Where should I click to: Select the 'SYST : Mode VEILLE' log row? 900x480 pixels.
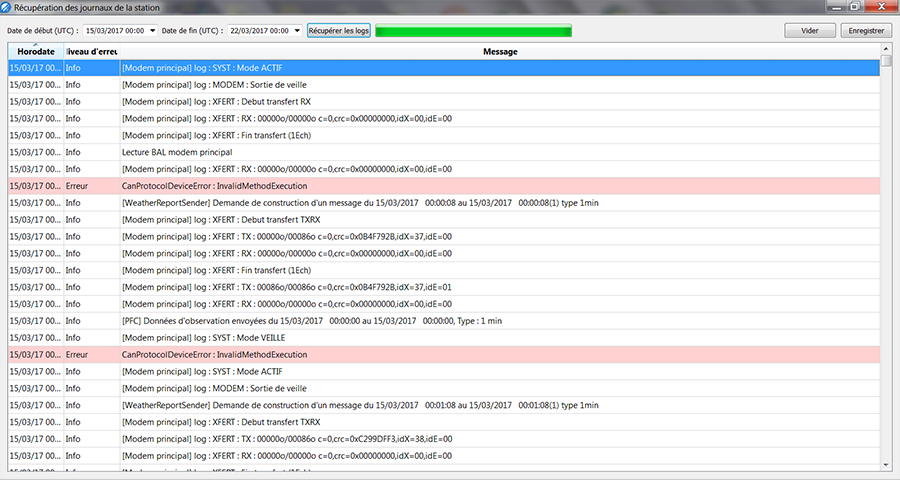[x=400, y=337]
